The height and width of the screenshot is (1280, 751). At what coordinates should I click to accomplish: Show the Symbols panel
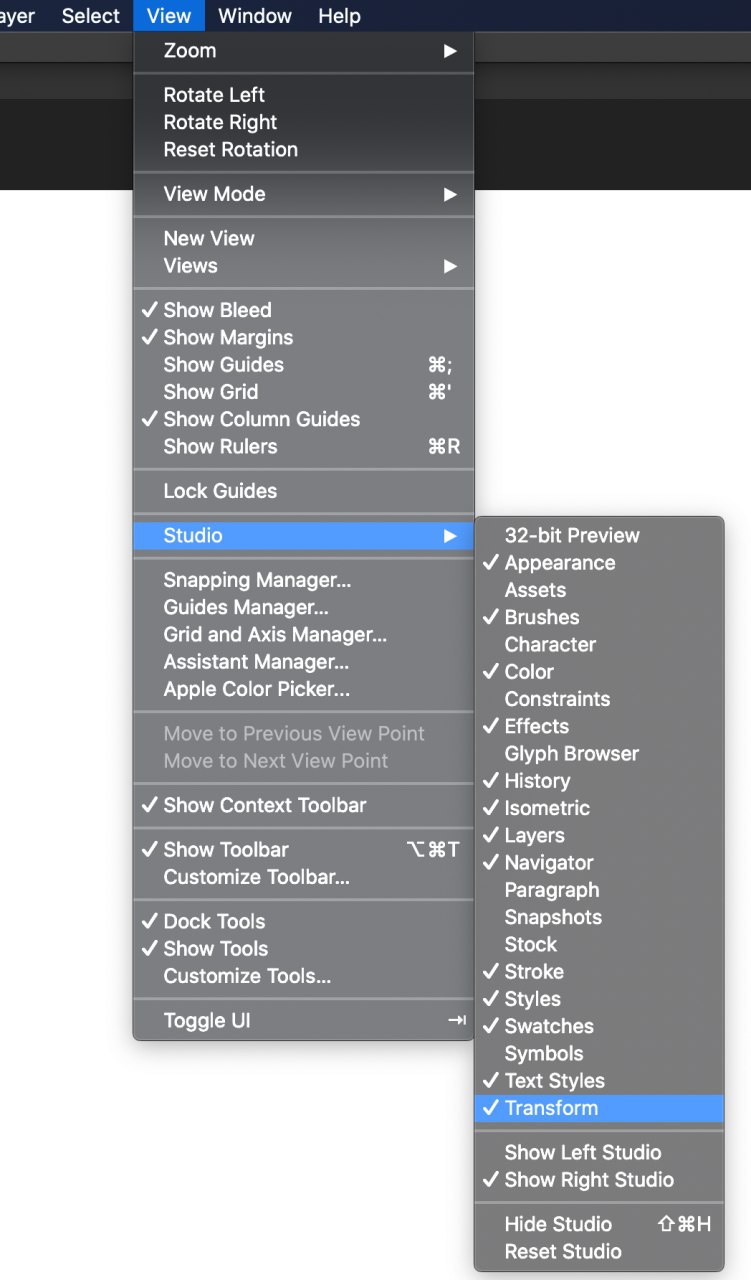[543, 1054]
